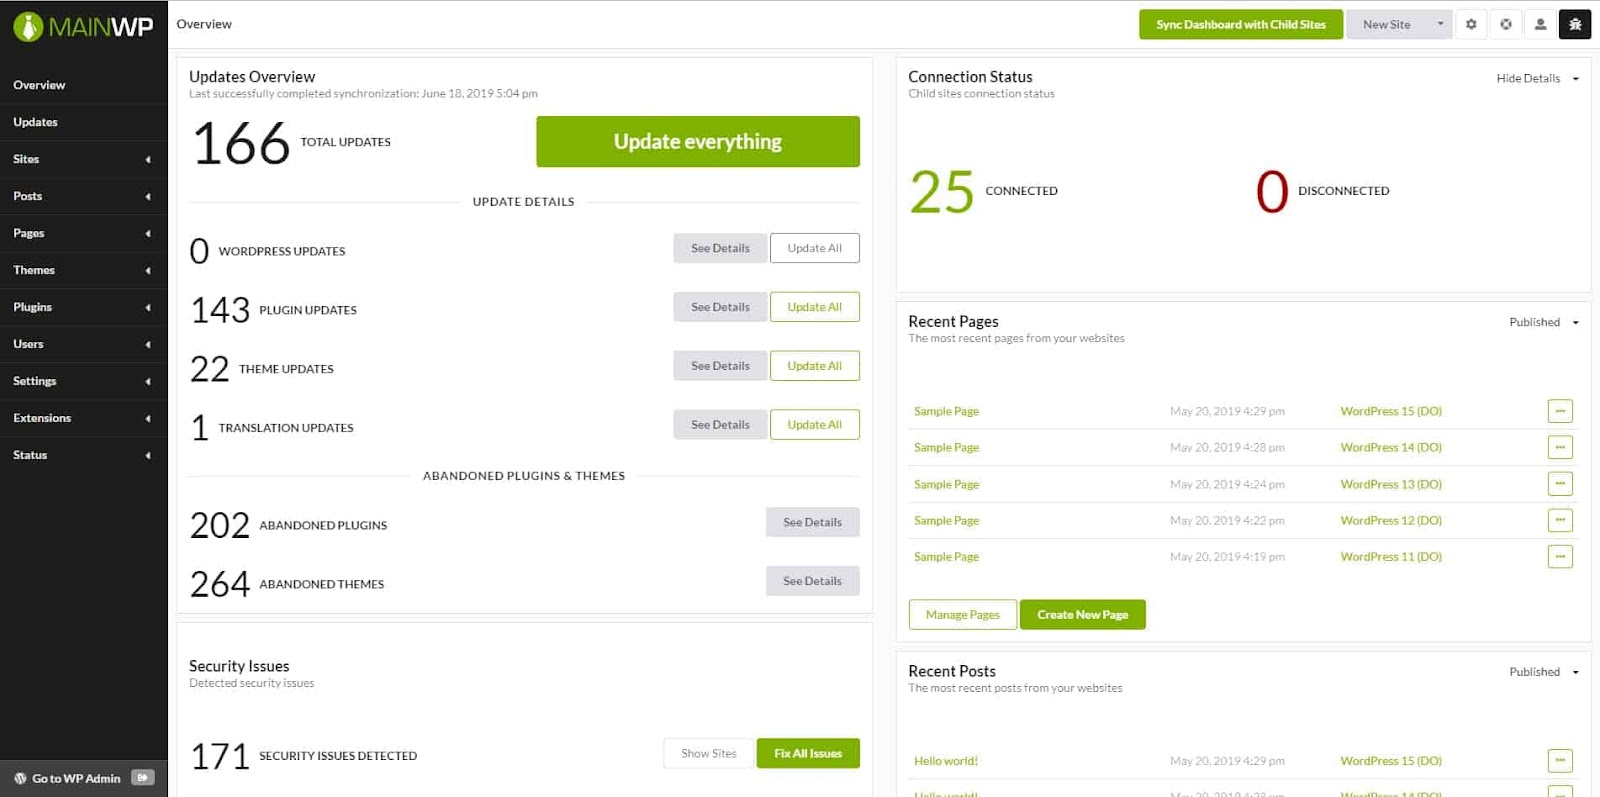Open WordPress 13 (DO) site link in Recent Pages
The image size is (1600, 797).
coord(1391,484)
